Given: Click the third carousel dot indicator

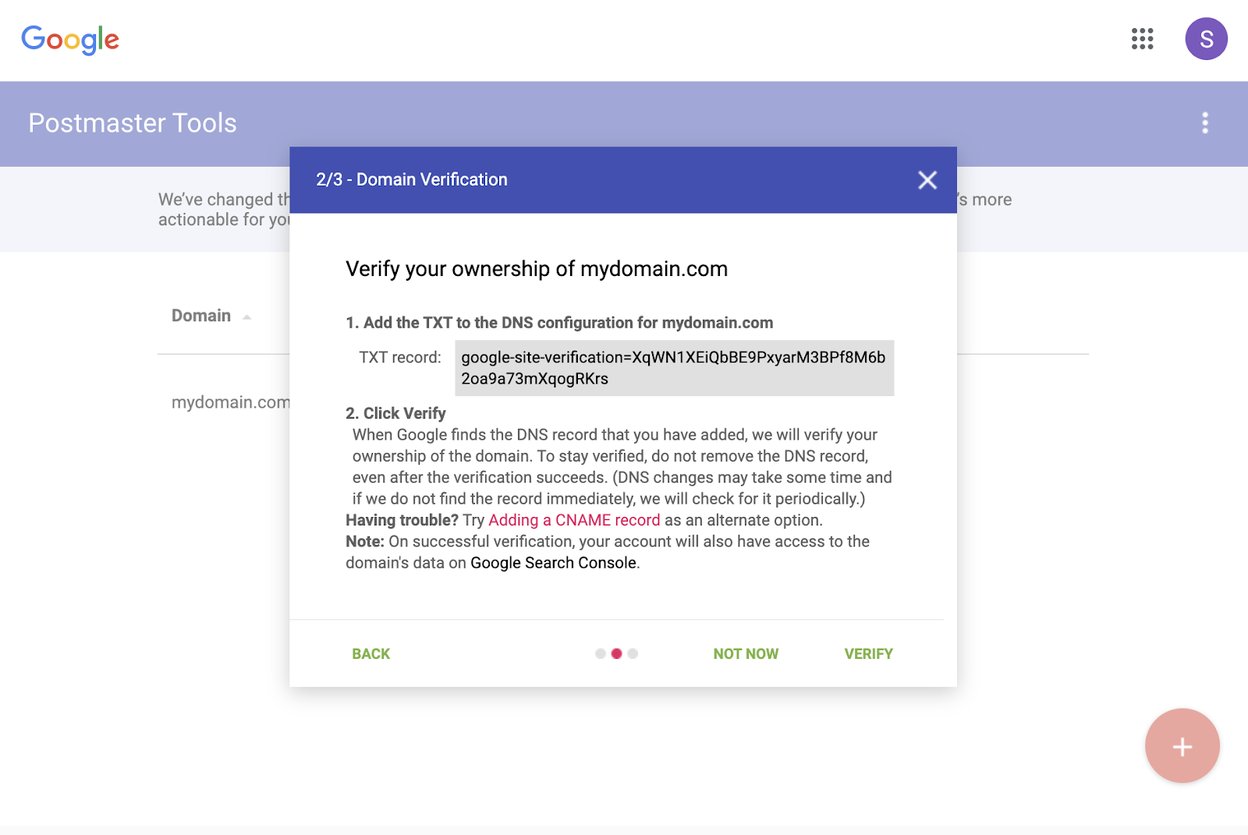Looking at the screenshot, I should [x=634, y=653].
